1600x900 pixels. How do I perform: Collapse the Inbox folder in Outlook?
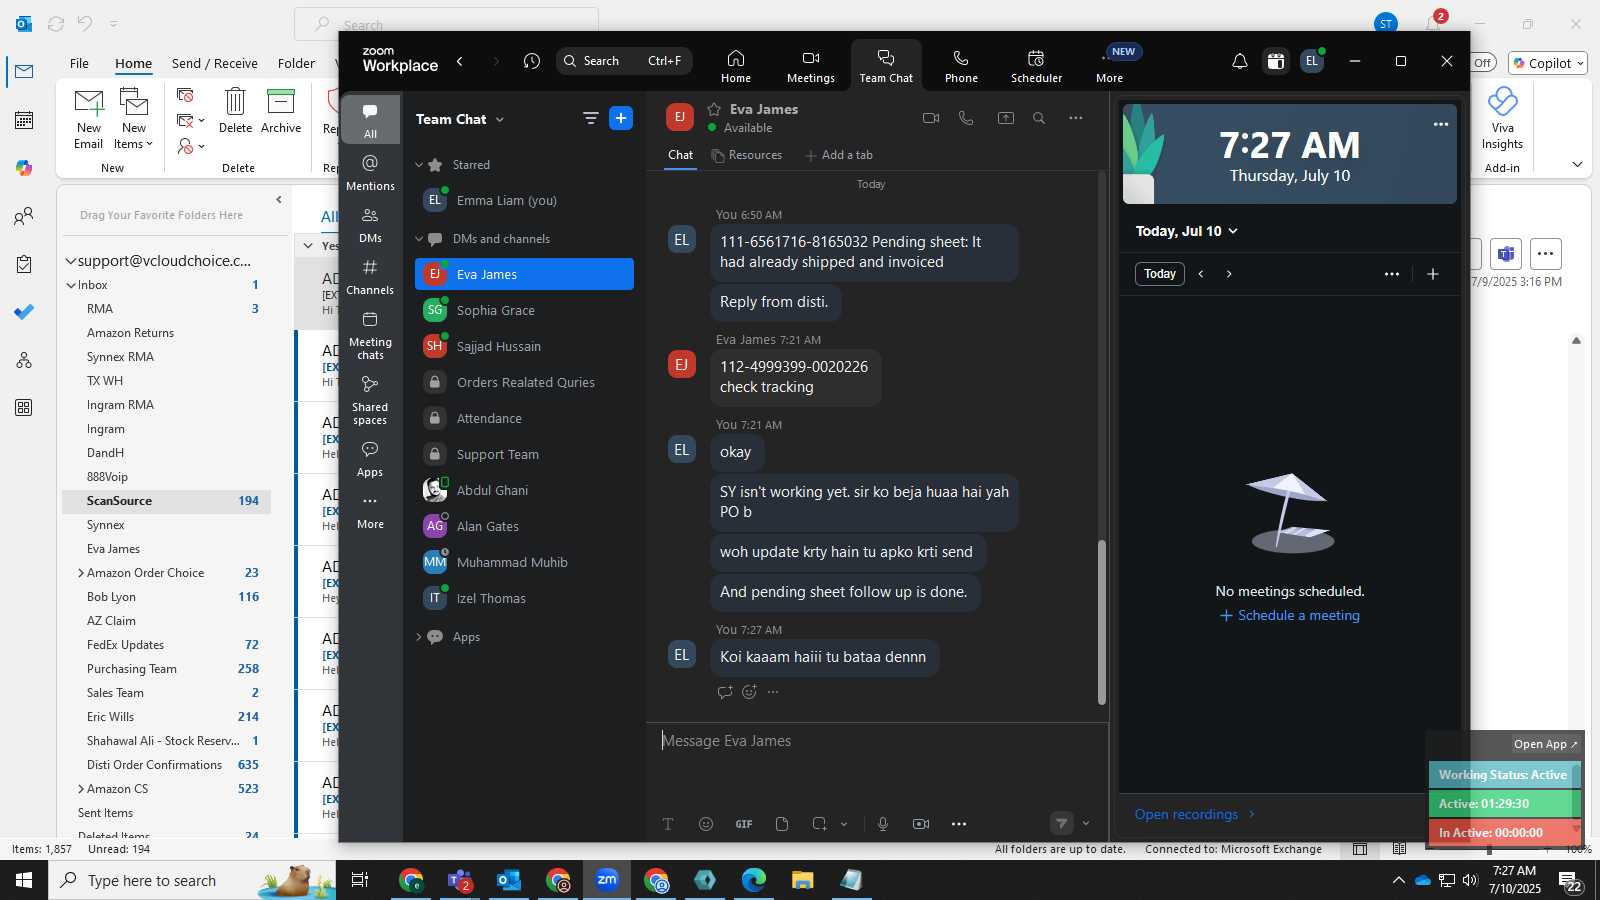point(71,285)
